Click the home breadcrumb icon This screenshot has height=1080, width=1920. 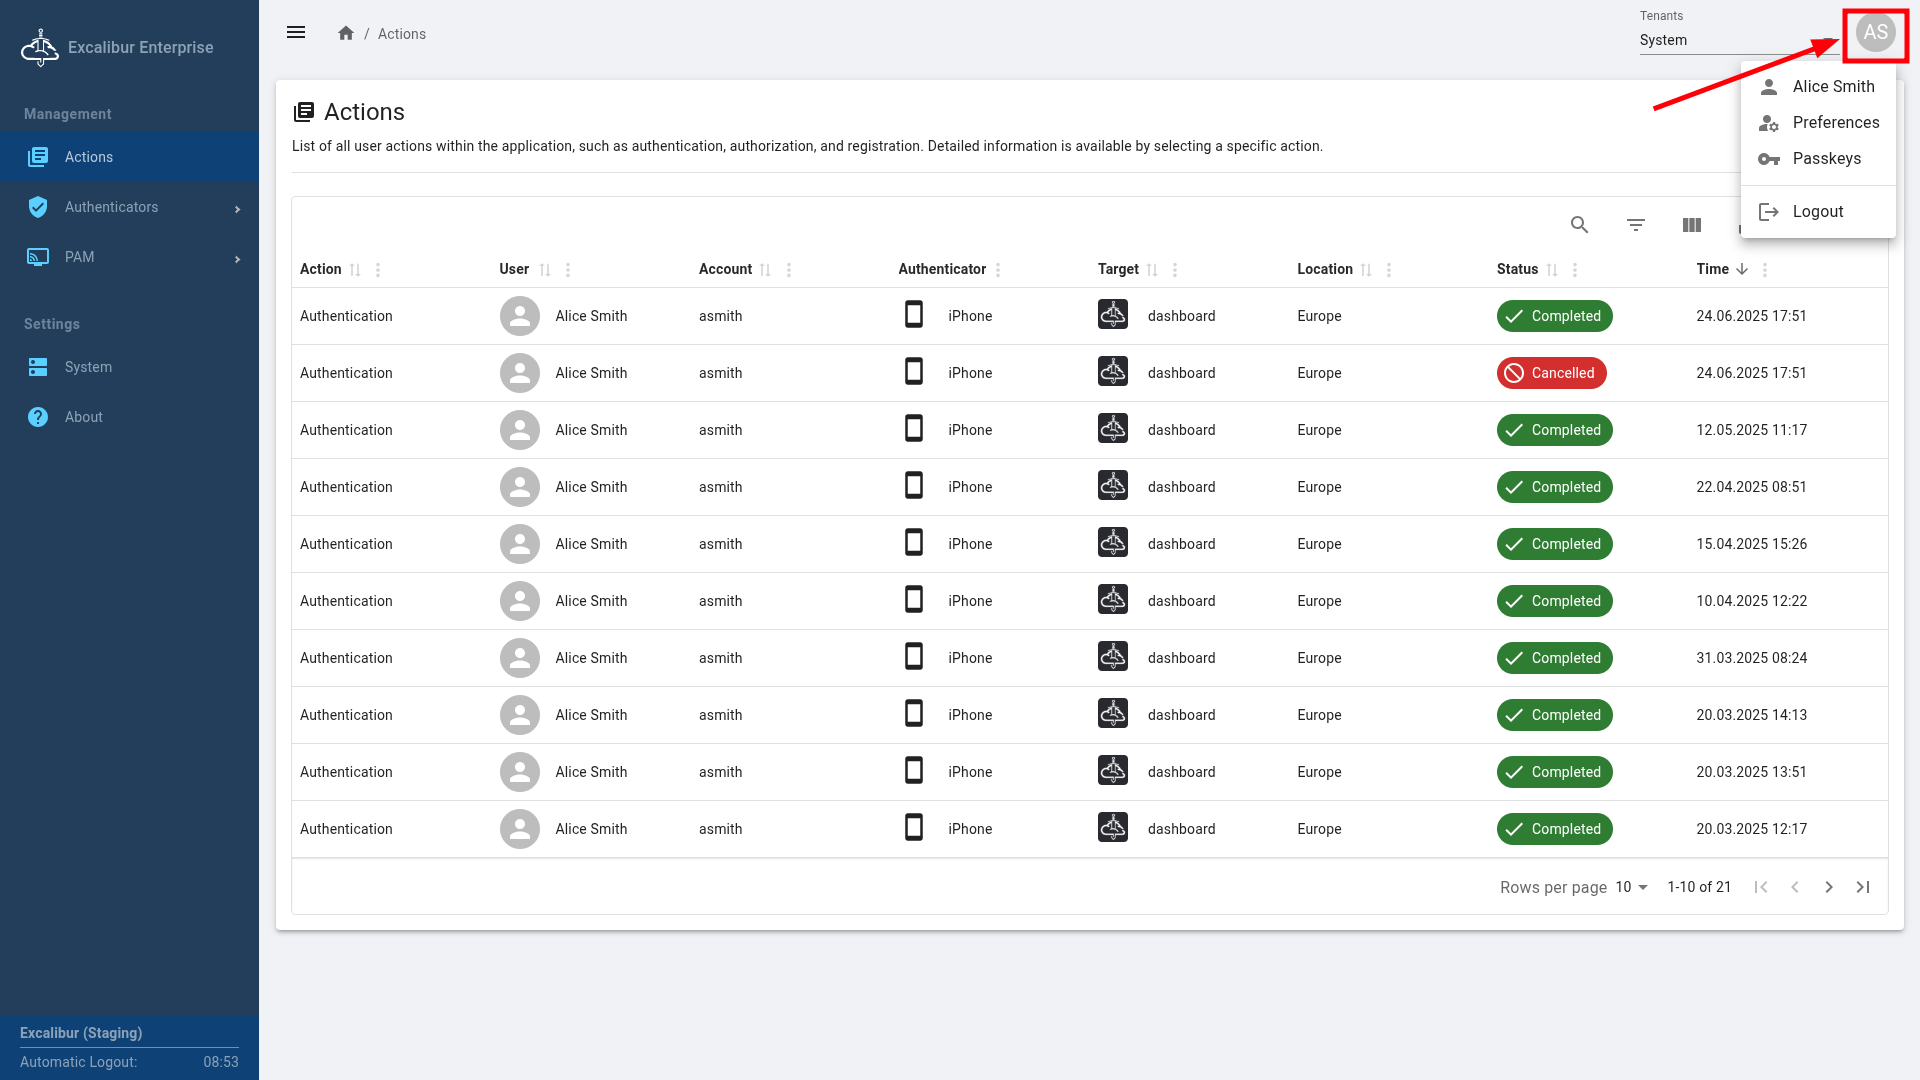tap(346, 33)
